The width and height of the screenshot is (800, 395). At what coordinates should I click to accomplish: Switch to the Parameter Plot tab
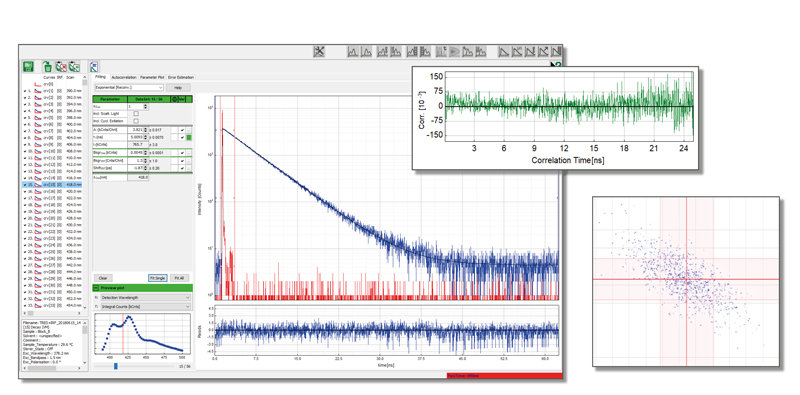point(152,78)
